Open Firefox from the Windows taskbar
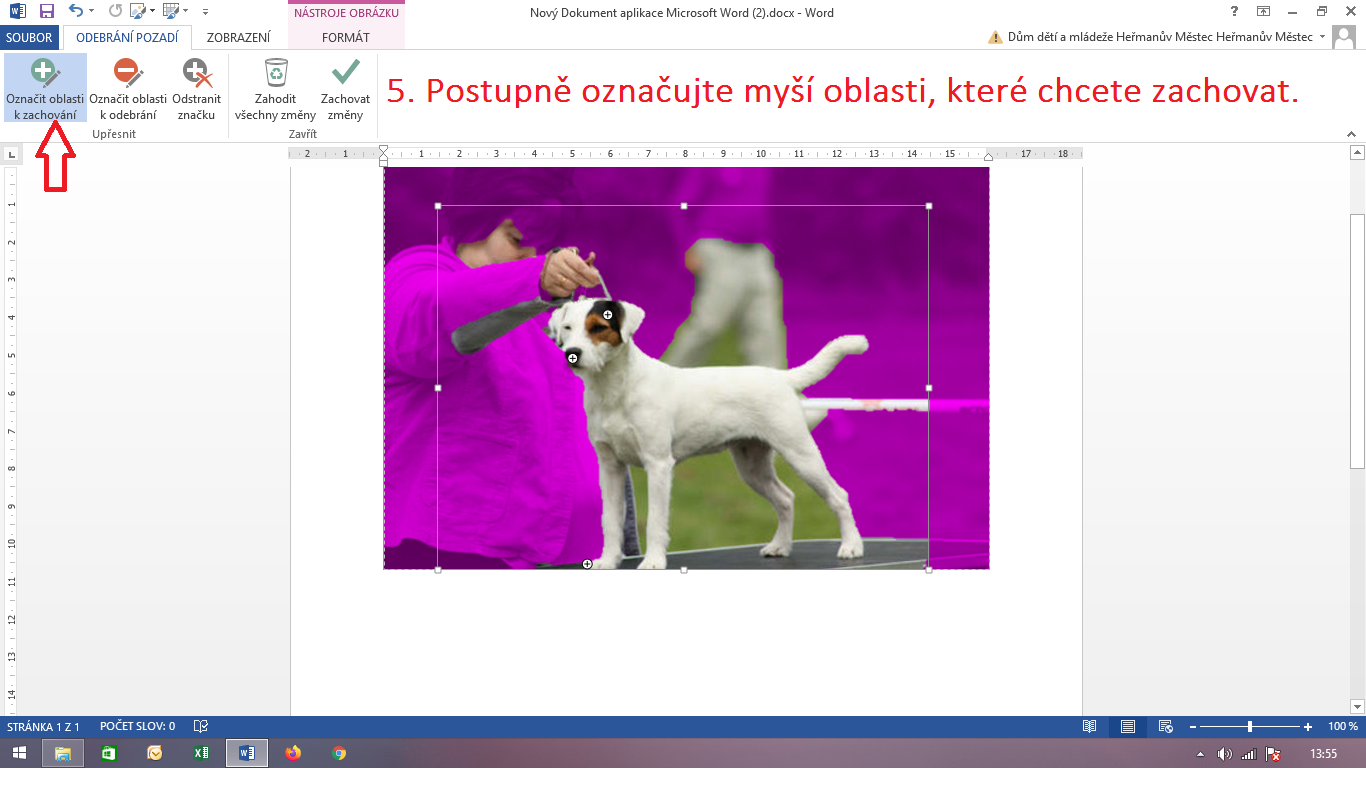The image size is (1366, 800). (x=293, y=753)
